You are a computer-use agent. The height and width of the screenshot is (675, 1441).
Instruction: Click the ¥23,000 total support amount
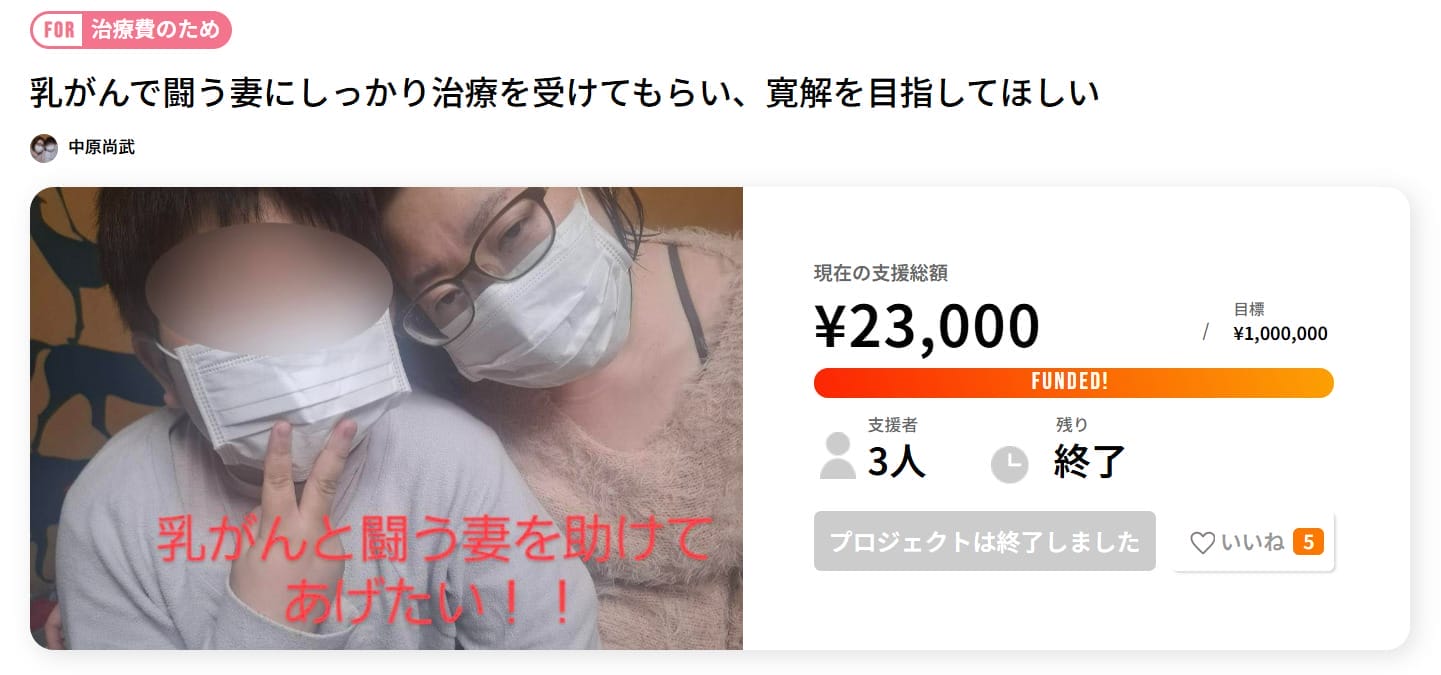(927, 326)
